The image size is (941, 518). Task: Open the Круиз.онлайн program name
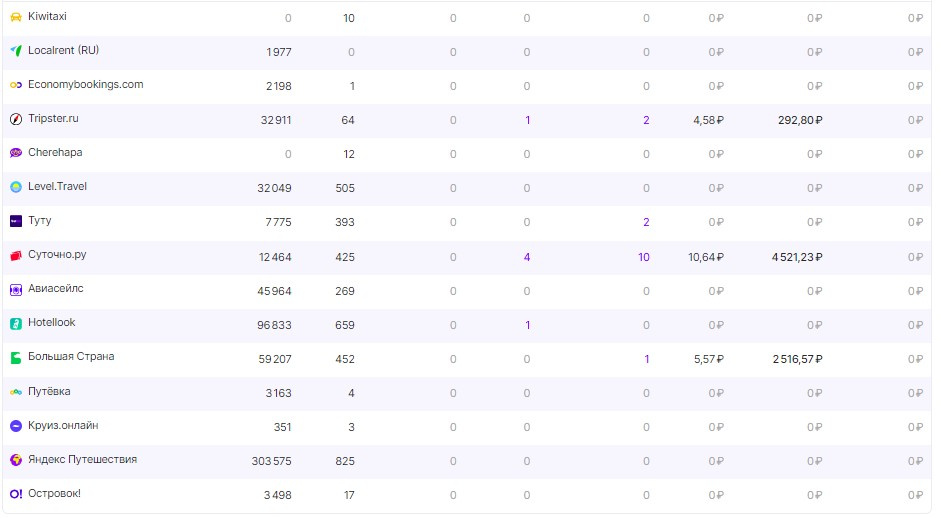point(63,426)
